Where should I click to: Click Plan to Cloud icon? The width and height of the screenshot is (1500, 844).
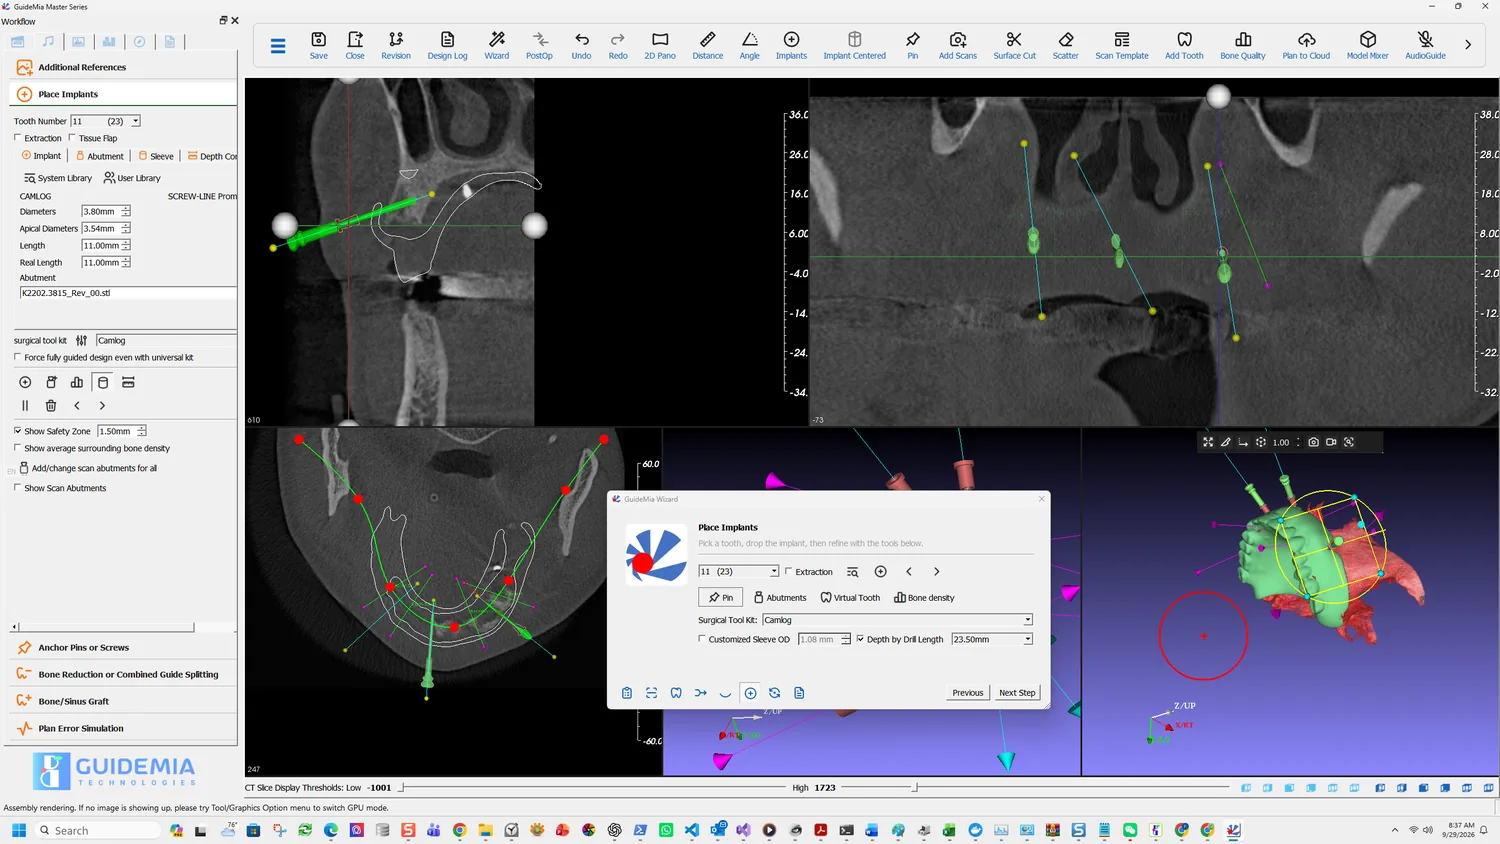(1306, 45)
